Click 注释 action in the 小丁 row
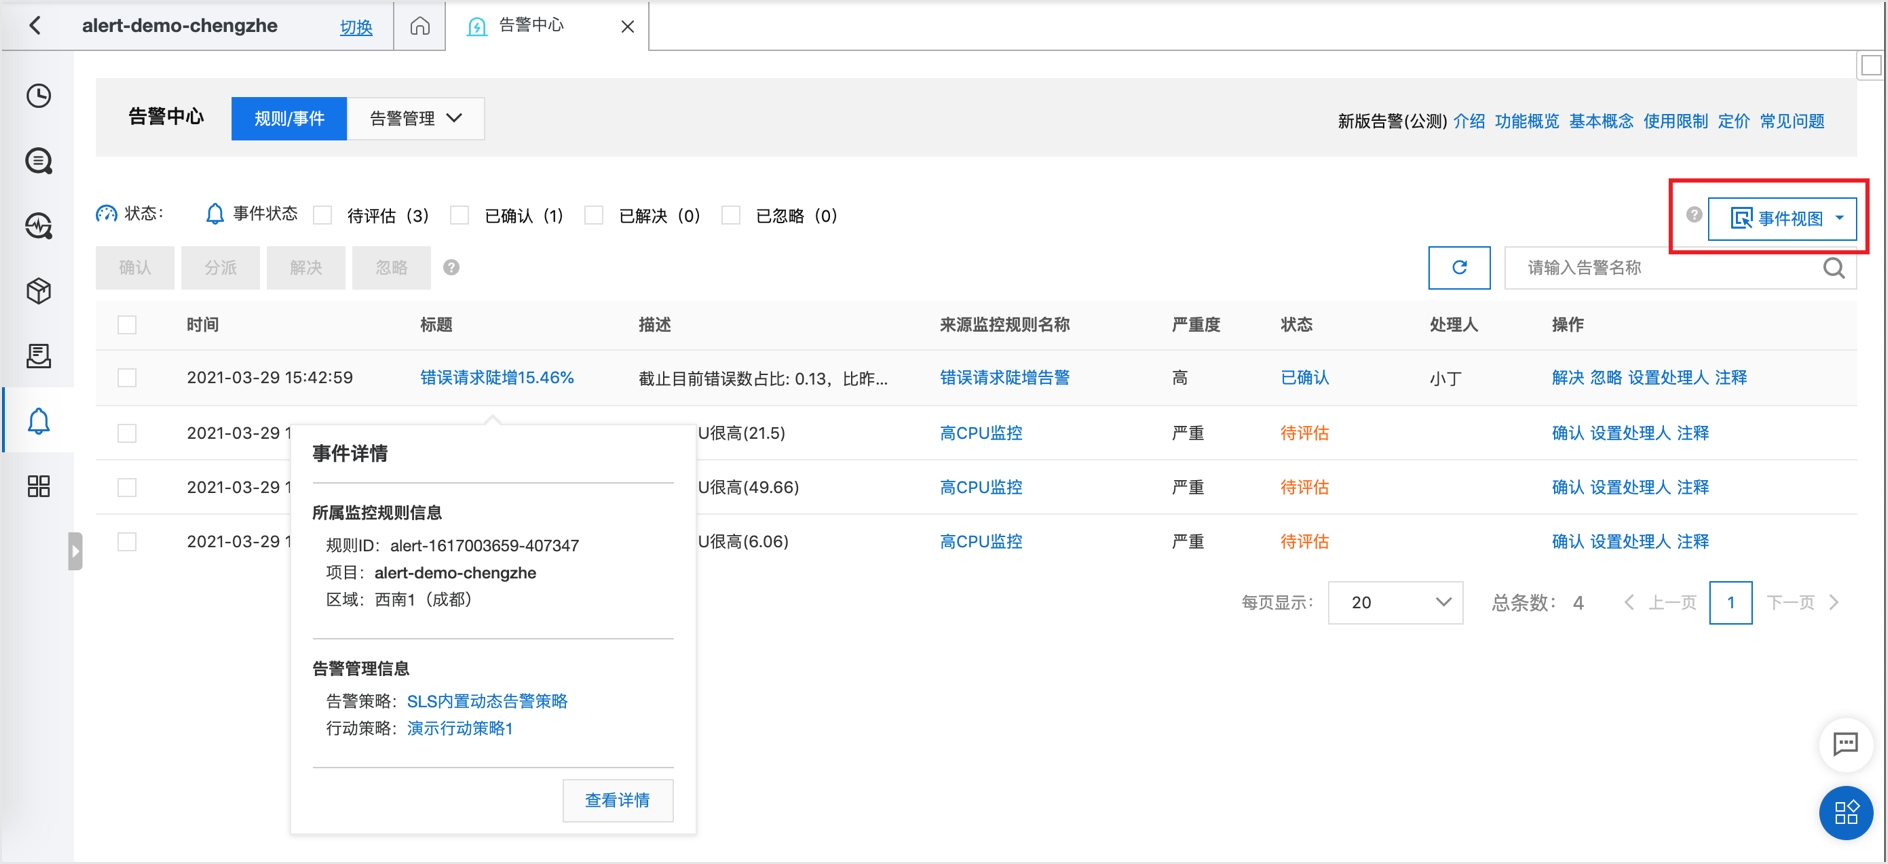 click(x=1731, y=378)
